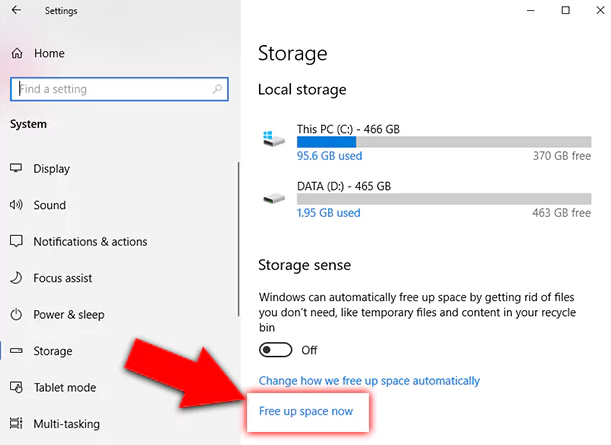Select Storage in the sidebar

click(x=53, y=351)
